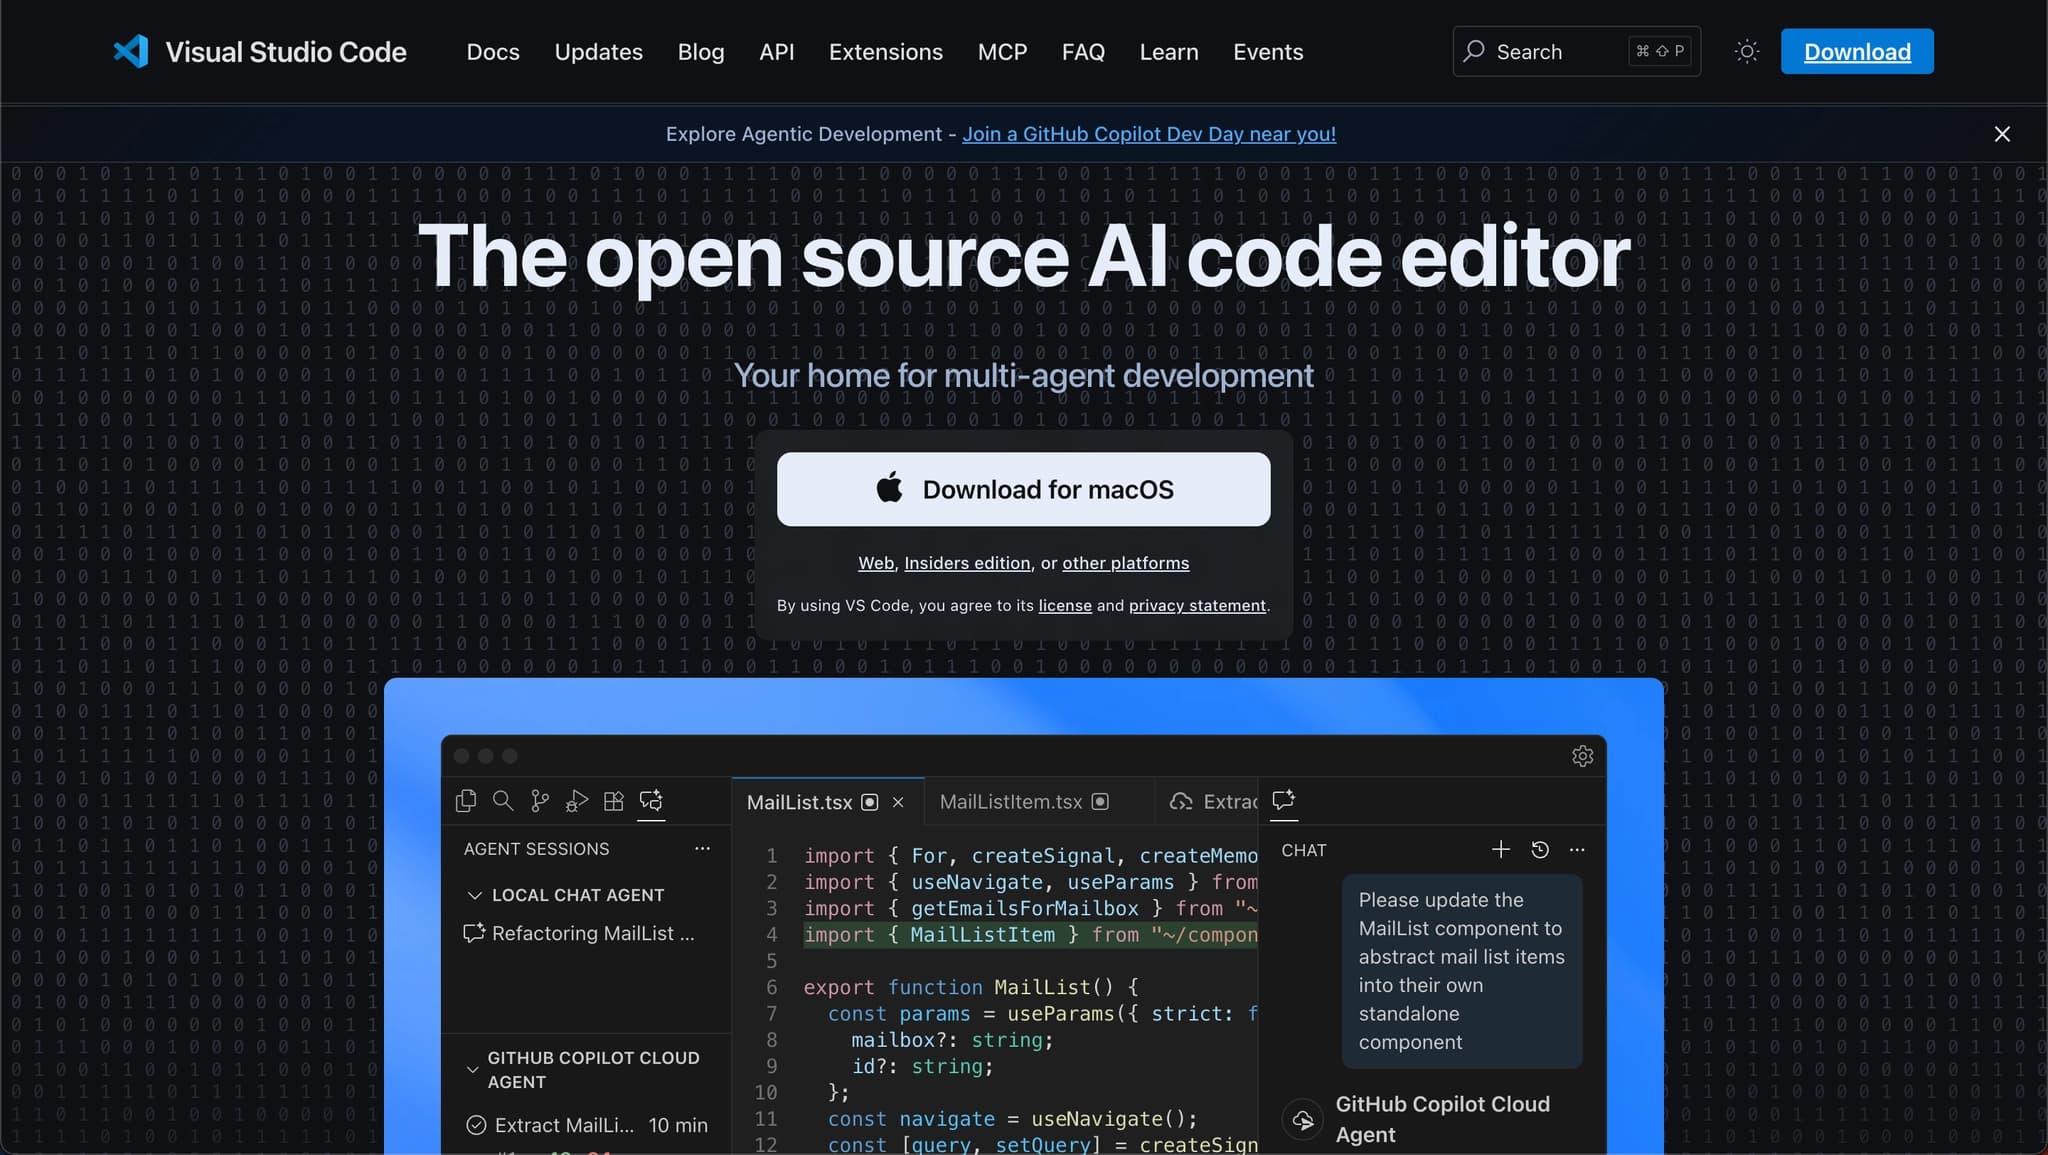Click Download for macOS
This screenshot has height=1155, width=2048.
(x=1023, y=489)
